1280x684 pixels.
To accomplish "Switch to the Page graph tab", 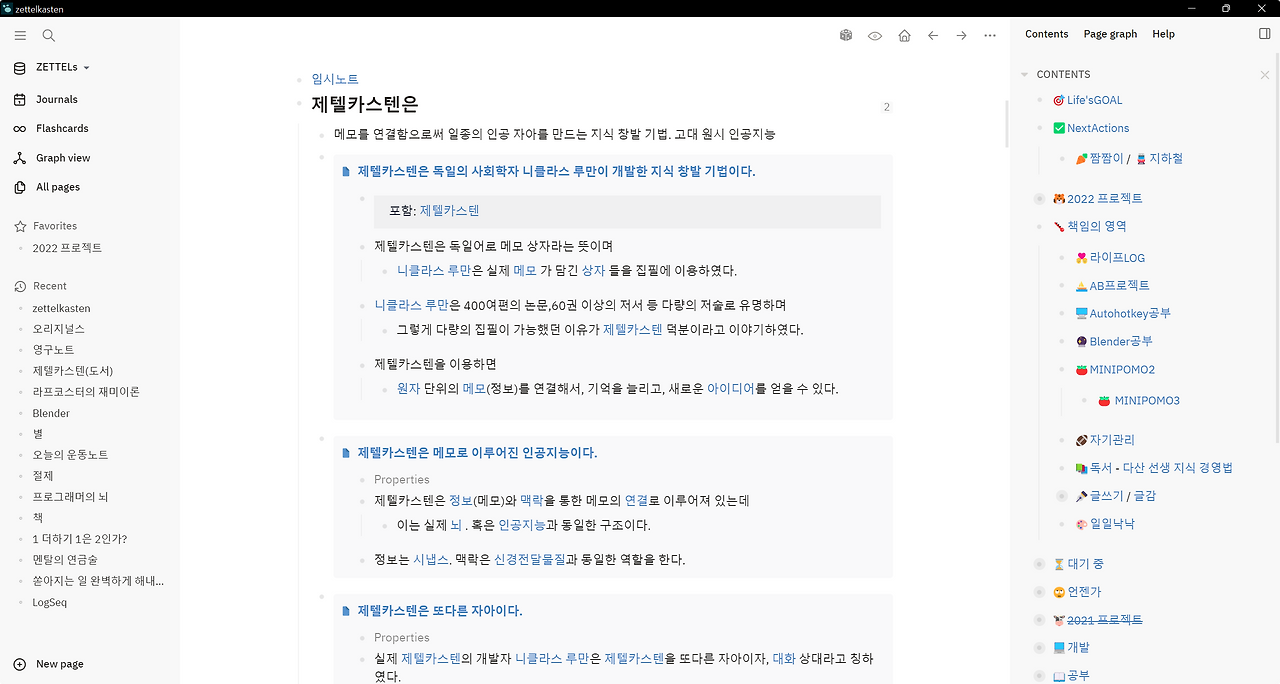I will click(1110, 34).
